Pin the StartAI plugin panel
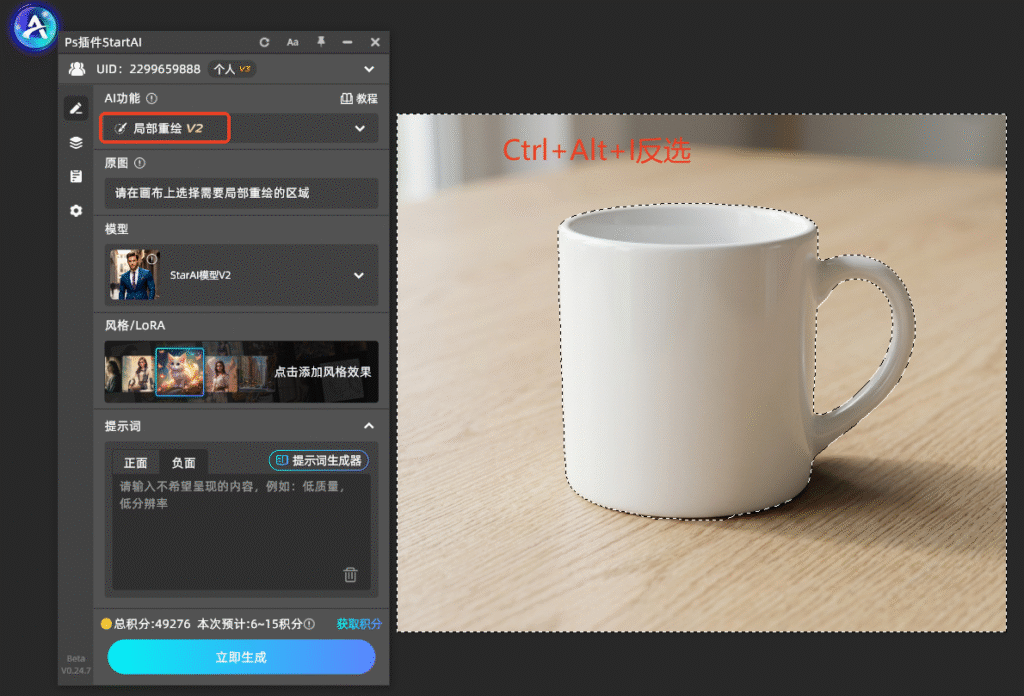This screenshot has width=1024, height=696. pyautogui.click(x=321, y=42)
